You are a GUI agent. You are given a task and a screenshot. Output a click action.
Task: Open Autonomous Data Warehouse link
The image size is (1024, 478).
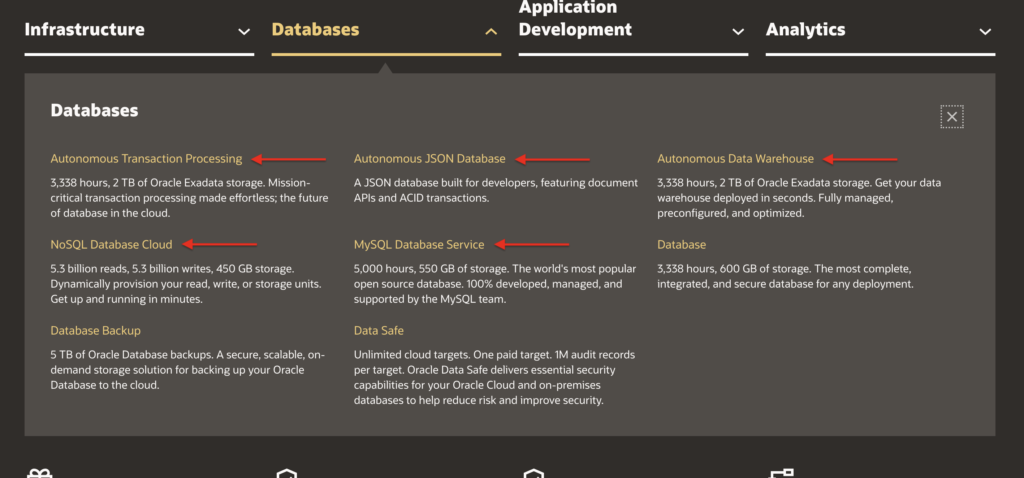tap(735, 159)
